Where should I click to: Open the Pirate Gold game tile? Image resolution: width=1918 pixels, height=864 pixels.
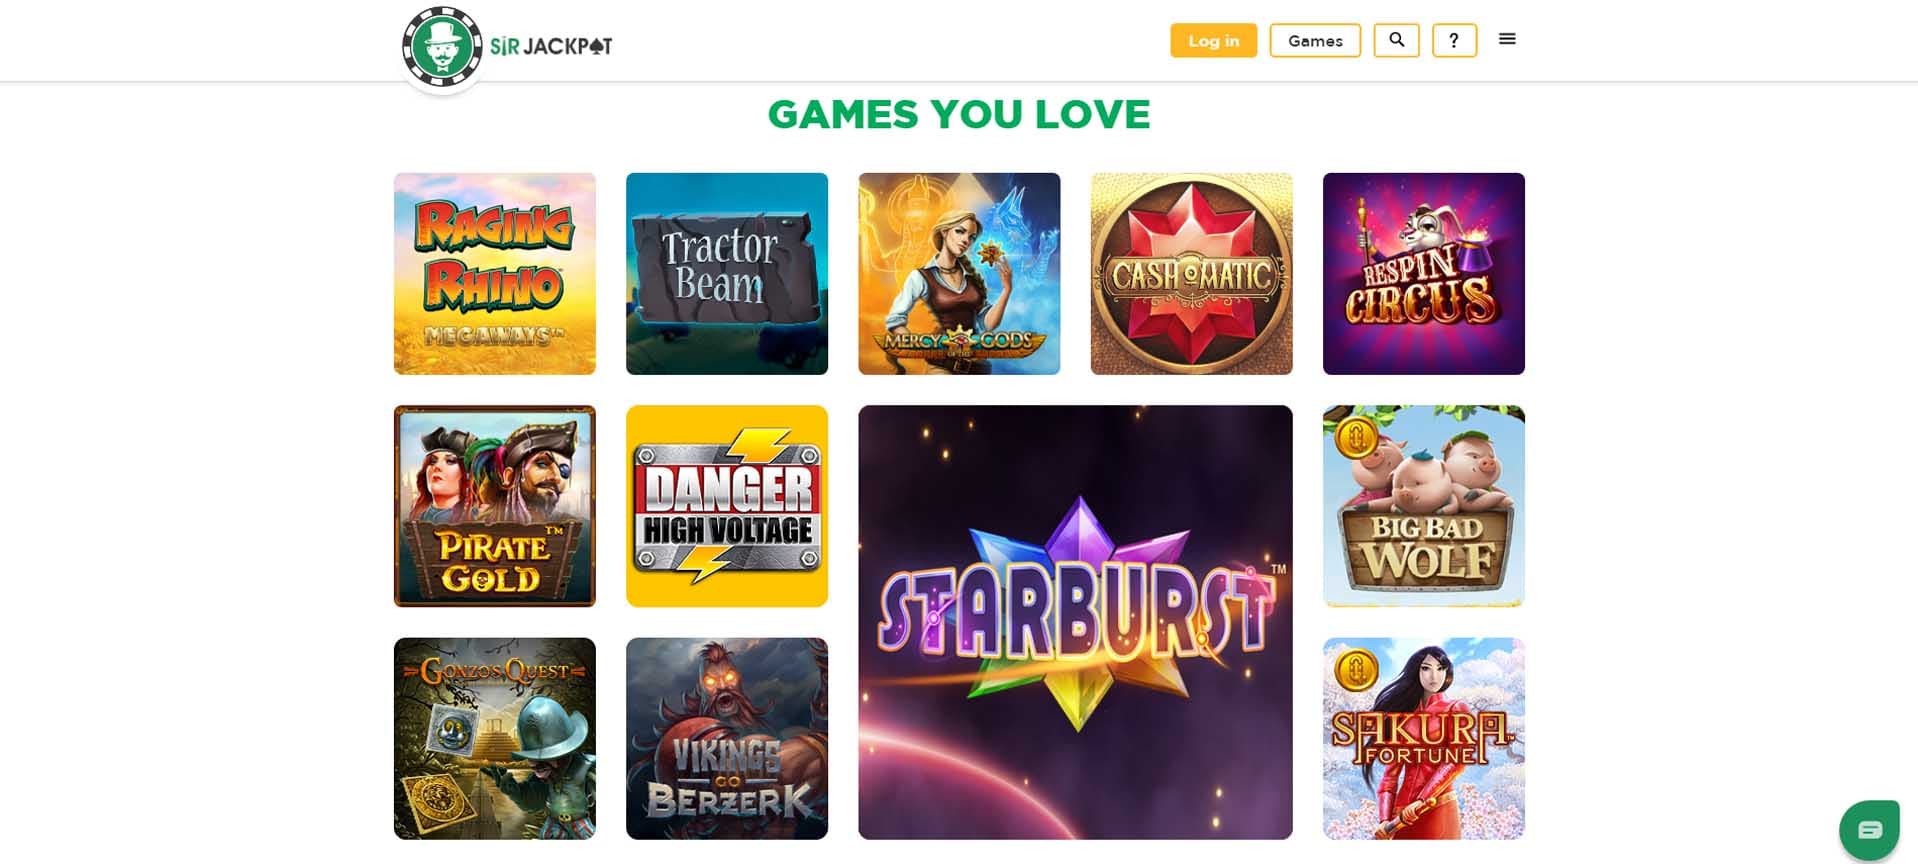495,506
